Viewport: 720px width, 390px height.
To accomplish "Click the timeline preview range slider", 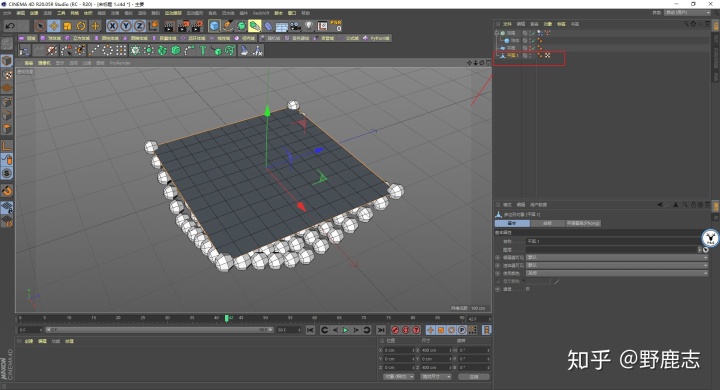I will pos(159,330).
